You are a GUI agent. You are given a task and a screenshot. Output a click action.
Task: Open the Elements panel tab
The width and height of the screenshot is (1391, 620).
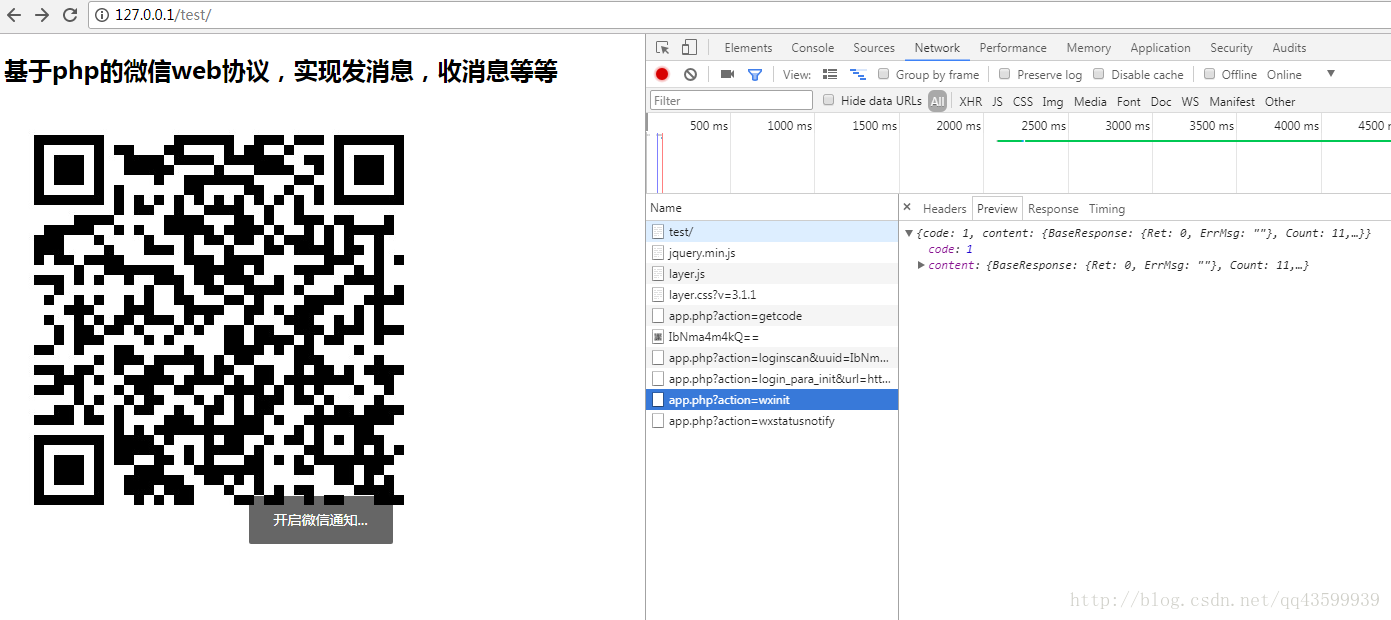point(748,47)
